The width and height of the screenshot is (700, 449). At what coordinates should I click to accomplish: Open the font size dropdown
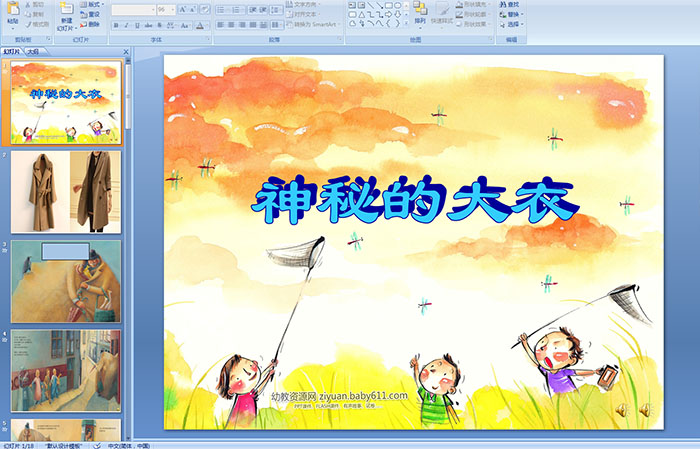[x=173, y=10]
